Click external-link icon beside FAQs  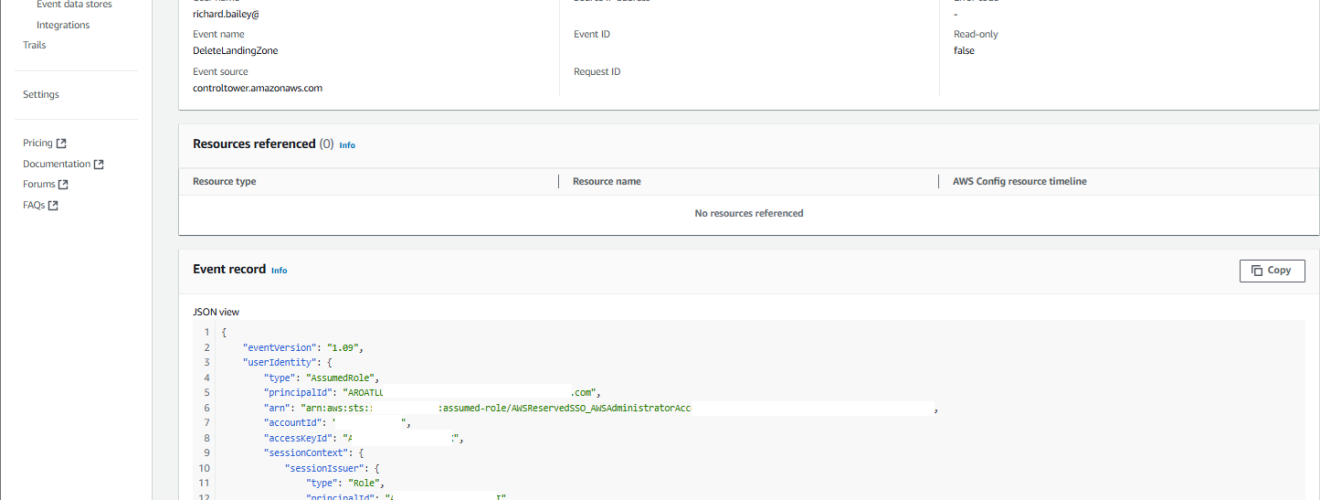[x=54, y=205]
